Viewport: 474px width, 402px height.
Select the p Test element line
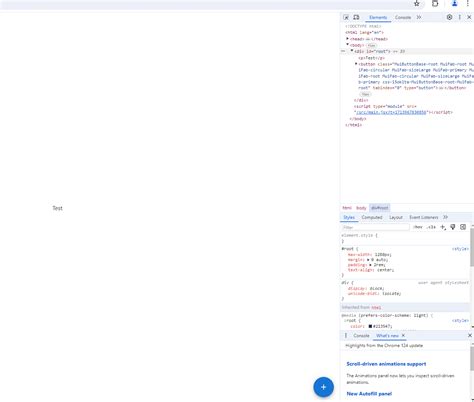click(x=372, y=58)
